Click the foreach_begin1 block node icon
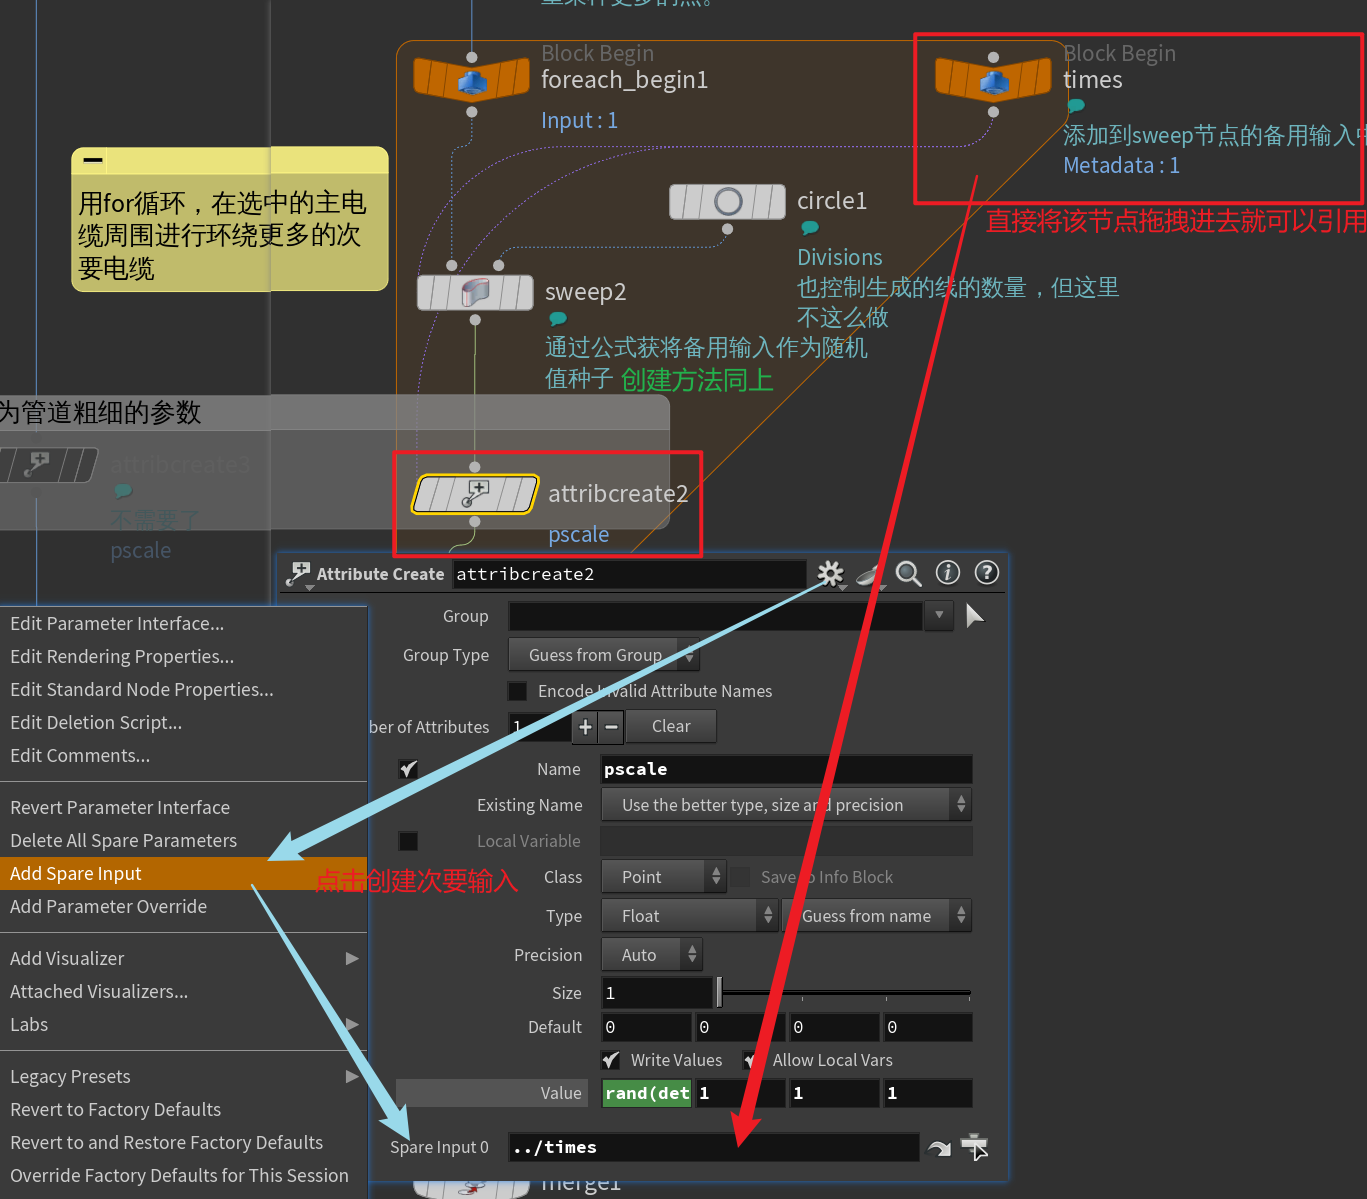This screenshot has height=1199, width=1367. tap(471, 79)
